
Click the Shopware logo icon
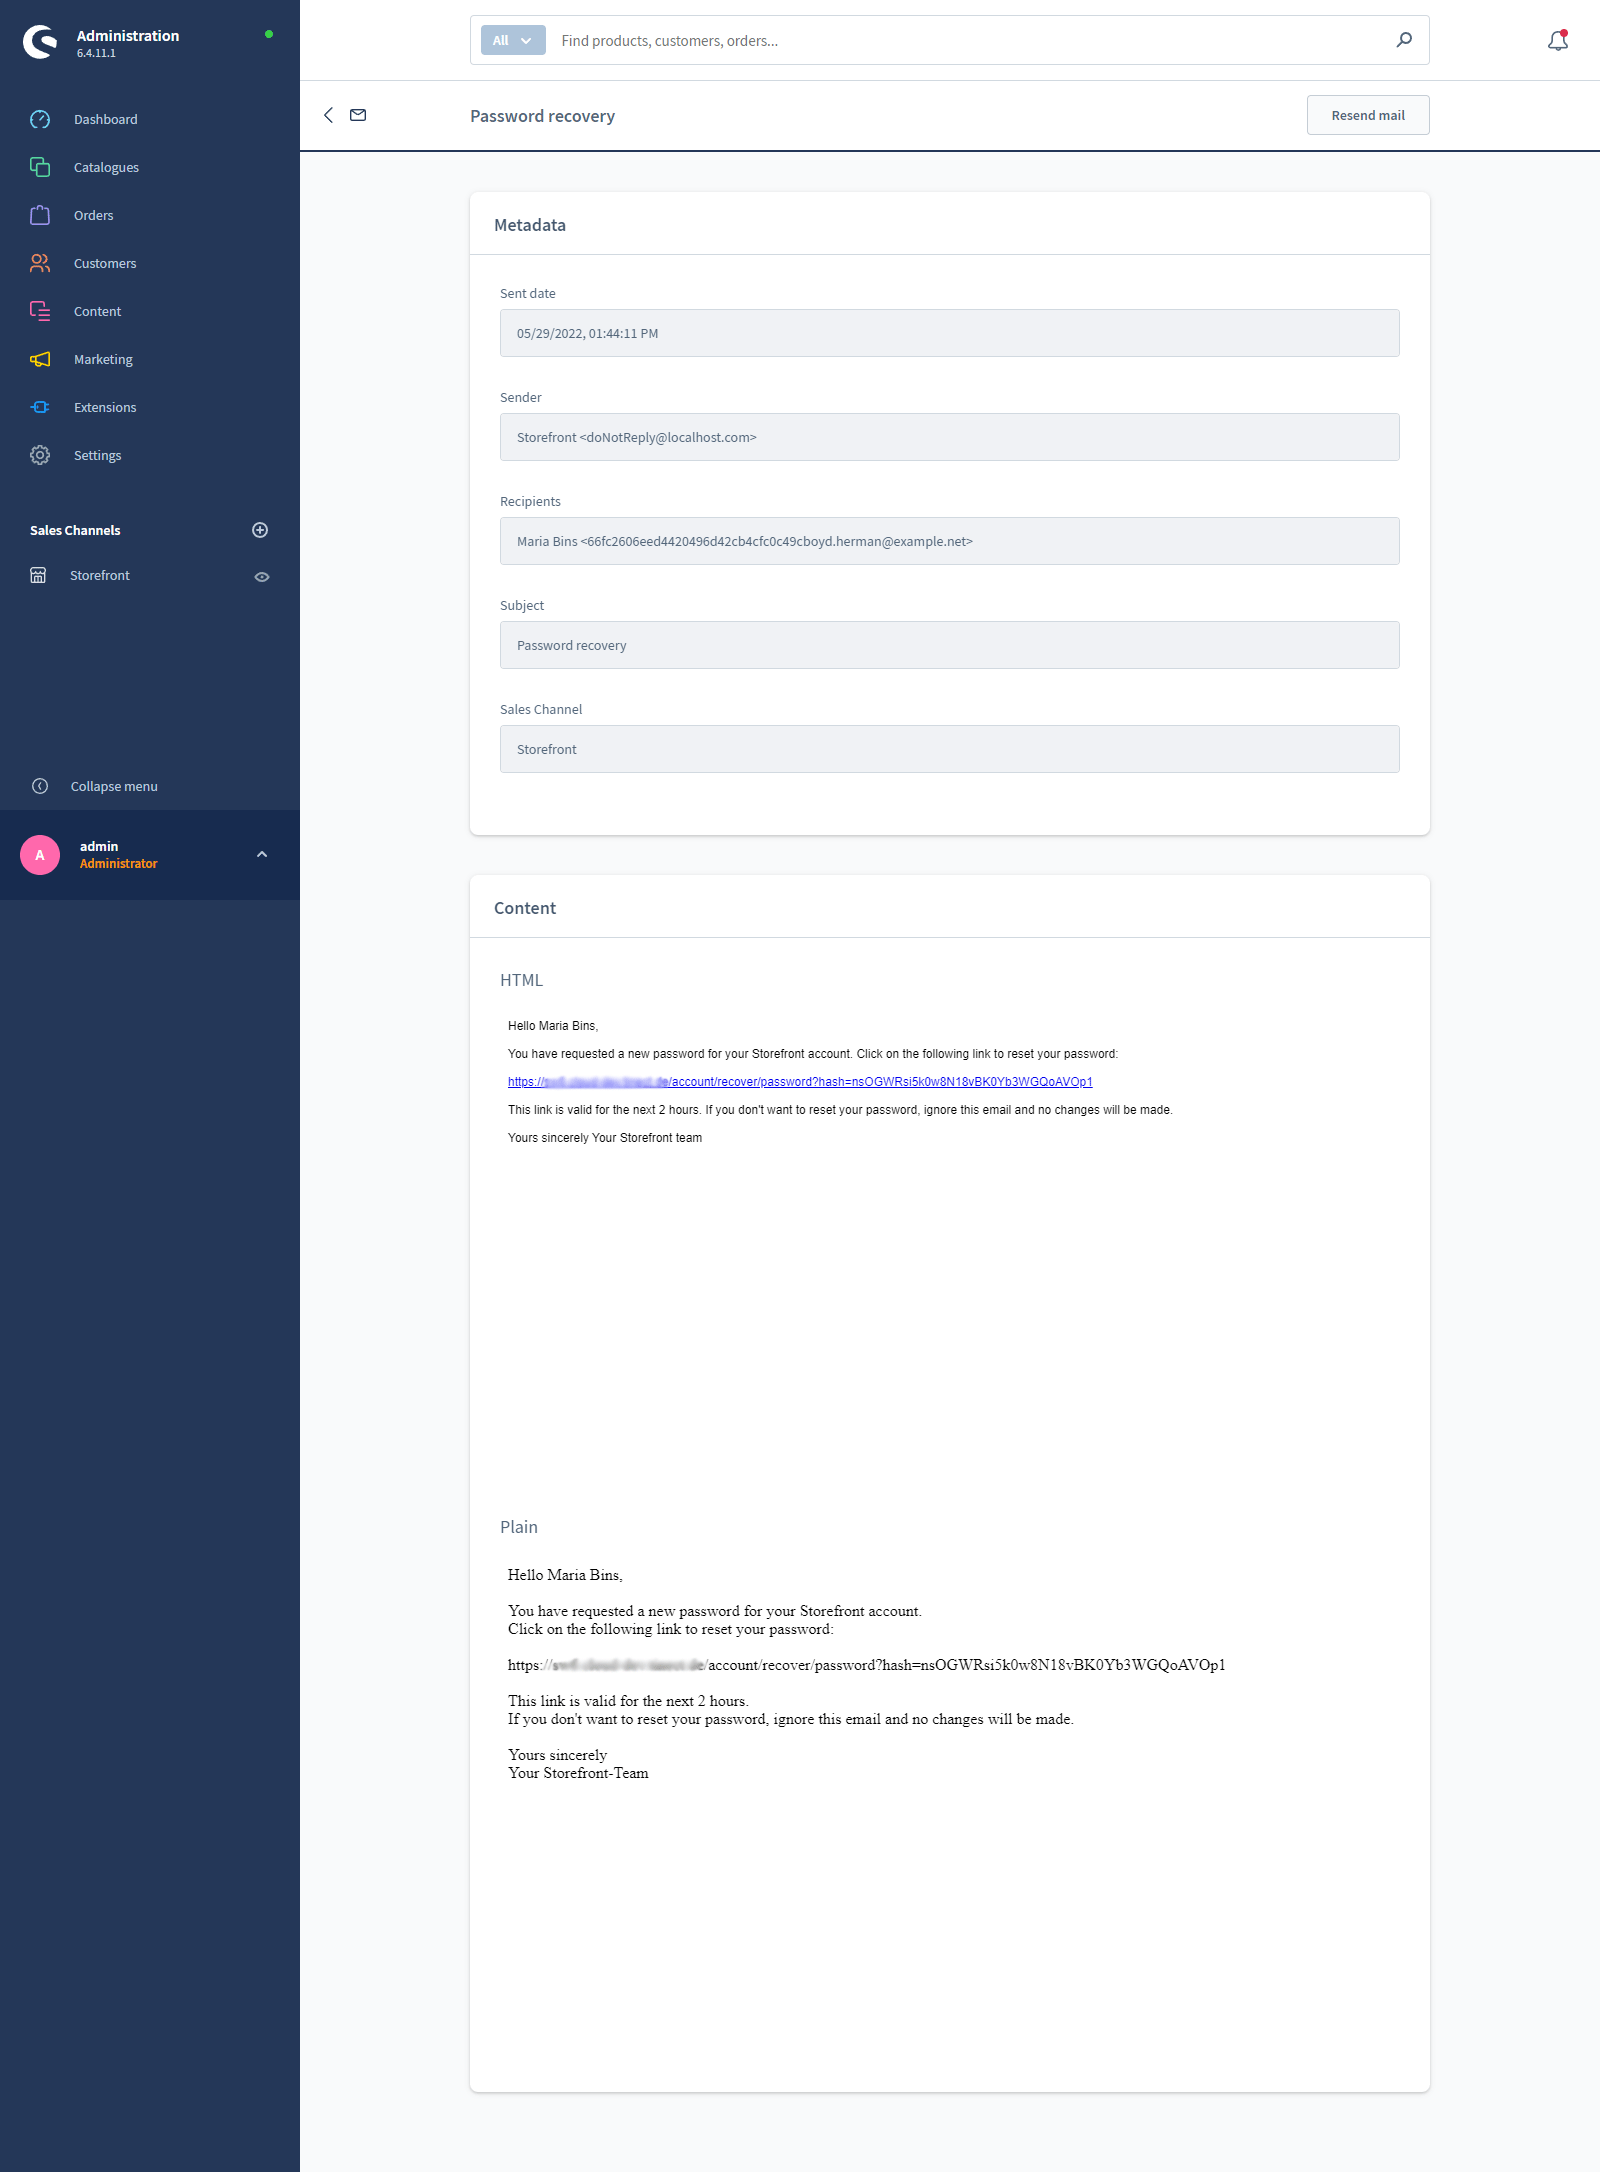click(x=40, y=42)
